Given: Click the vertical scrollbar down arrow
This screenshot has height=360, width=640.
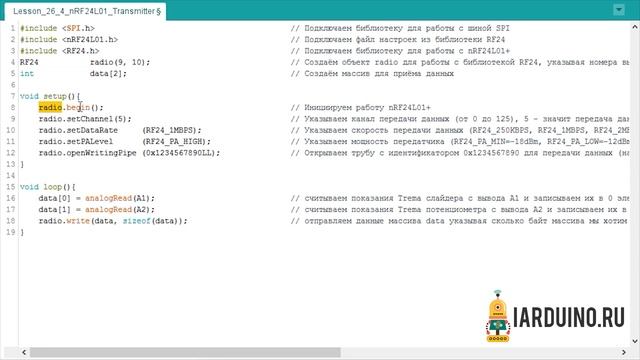Looking at the screenshot, I should (635, 341).
